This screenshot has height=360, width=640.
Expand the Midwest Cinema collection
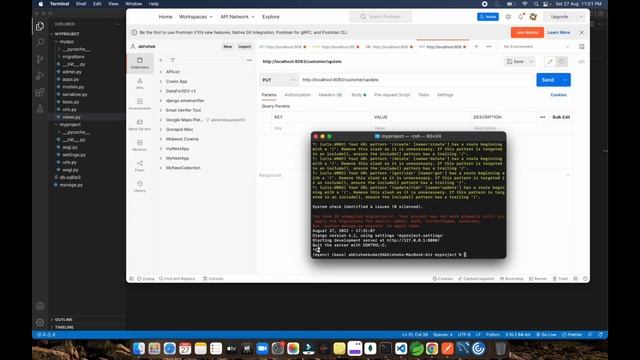coord(161,139)
